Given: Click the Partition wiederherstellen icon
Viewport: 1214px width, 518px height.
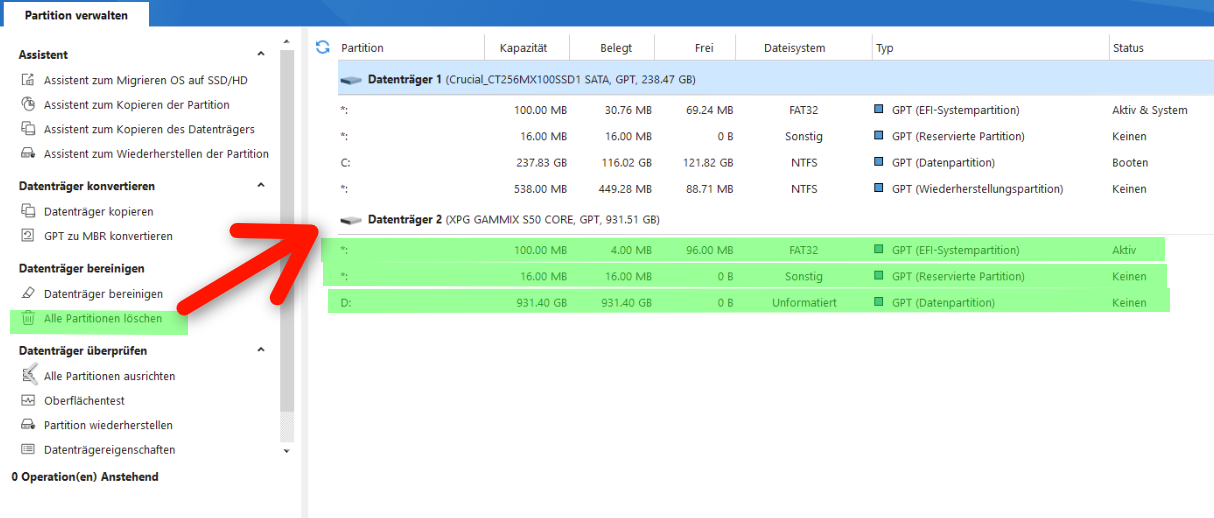Looking at the screenshot, I should 28,425.
